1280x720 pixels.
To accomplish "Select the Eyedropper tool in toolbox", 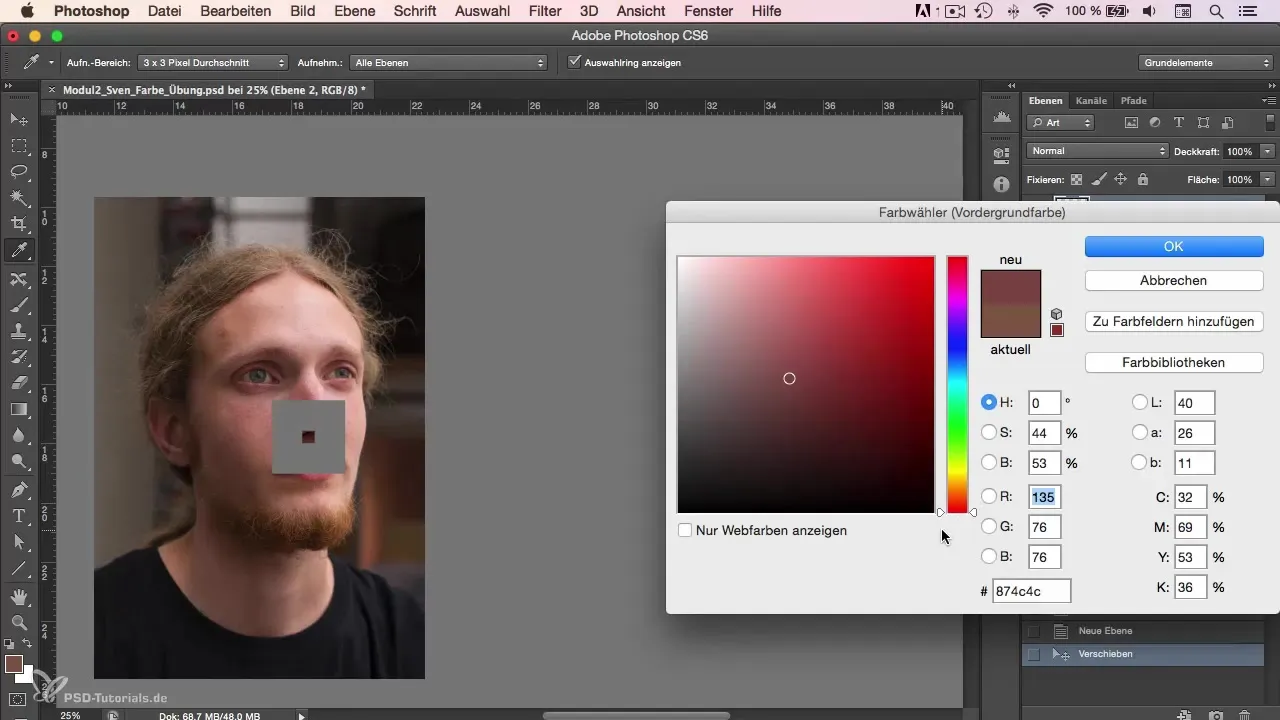I will coord(18,250).
